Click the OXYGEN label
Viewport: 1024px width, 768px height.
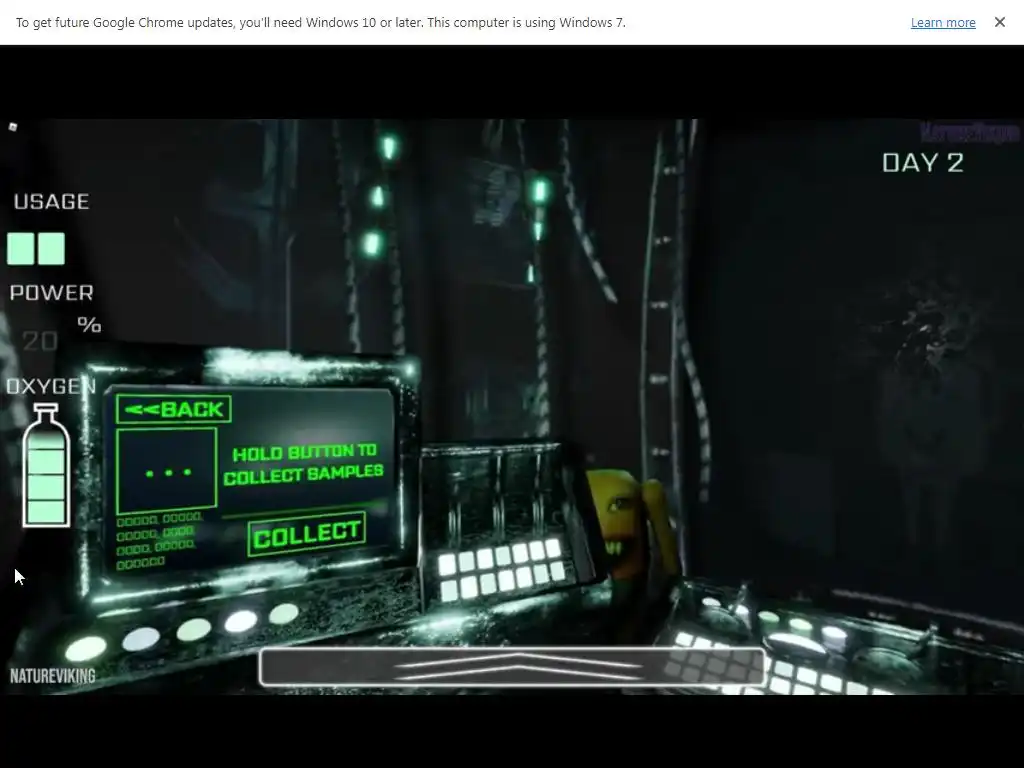coord(51,386)
